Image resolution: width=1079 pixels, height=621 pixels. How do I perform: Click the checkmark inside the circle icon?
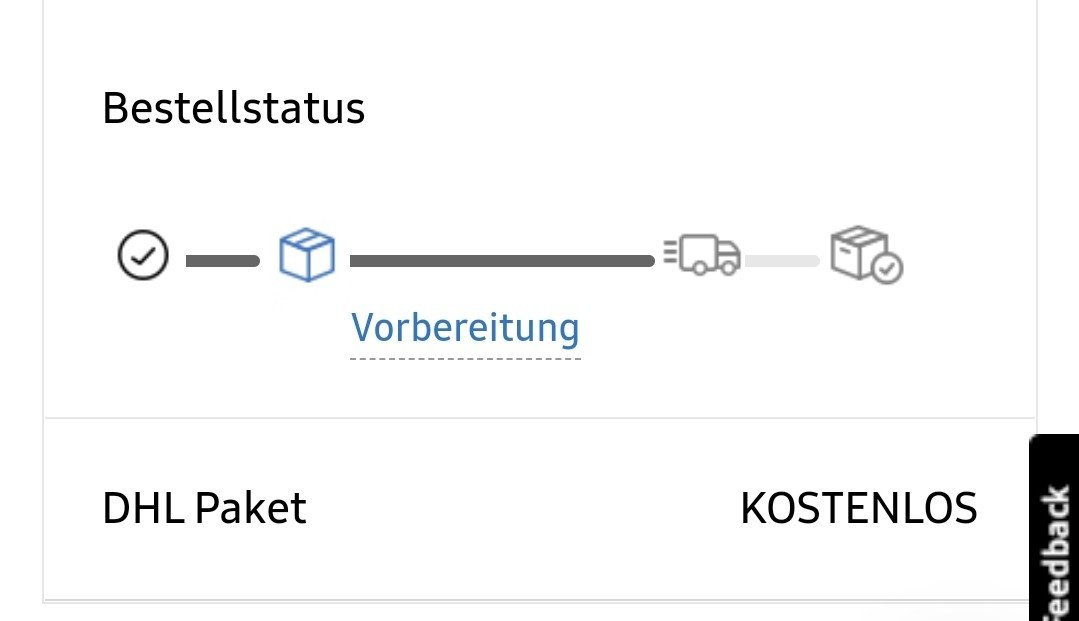[x=144, y=256]
